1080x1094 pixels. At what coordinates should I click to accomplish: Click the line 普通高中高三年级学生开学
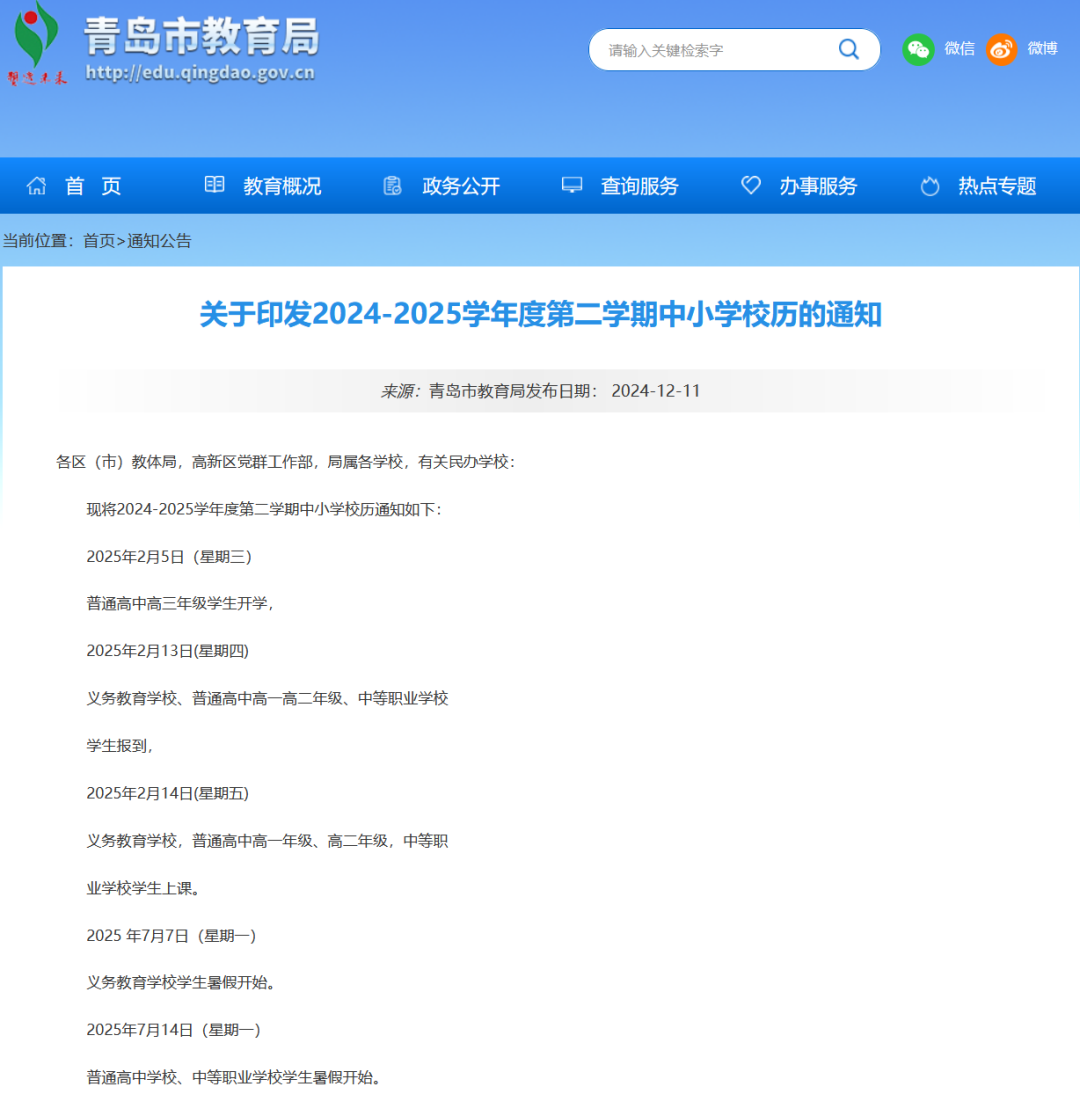click(x=180, y=604)
